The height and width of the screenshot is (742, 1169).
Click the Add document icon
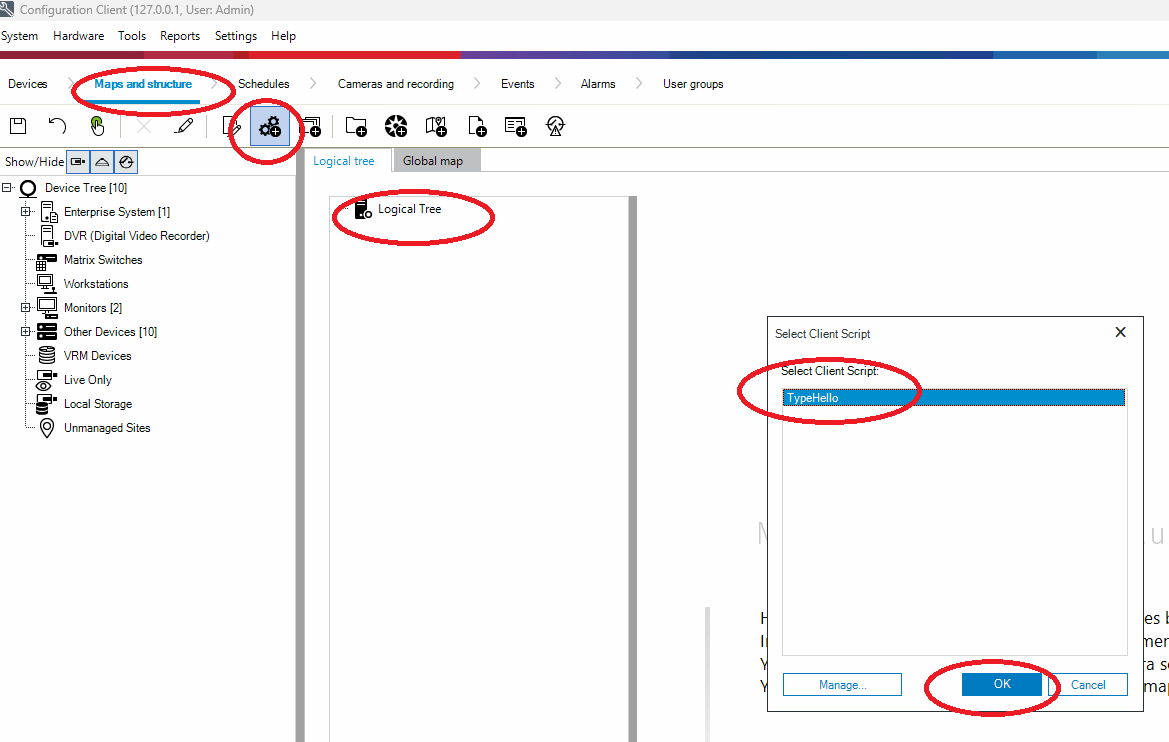pos(477,126)
